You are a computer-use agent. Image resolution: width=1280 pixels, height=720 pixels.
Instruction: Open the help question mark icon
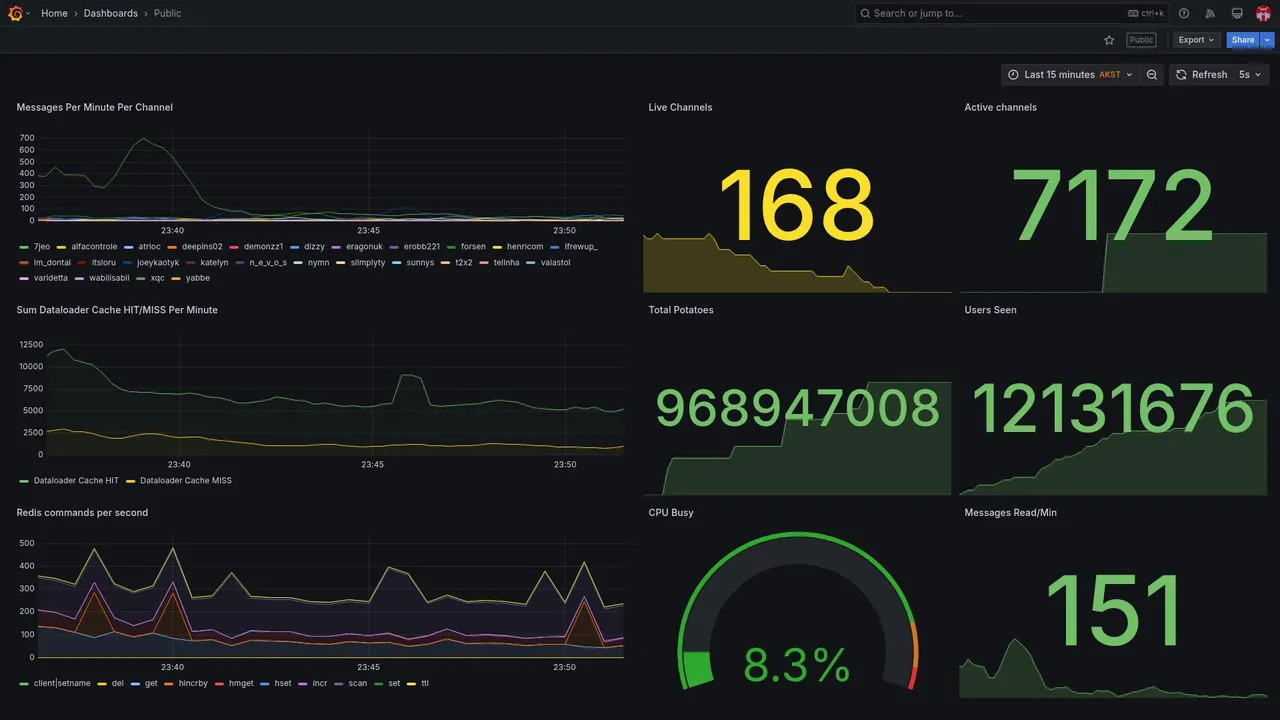pos(1184,13)
